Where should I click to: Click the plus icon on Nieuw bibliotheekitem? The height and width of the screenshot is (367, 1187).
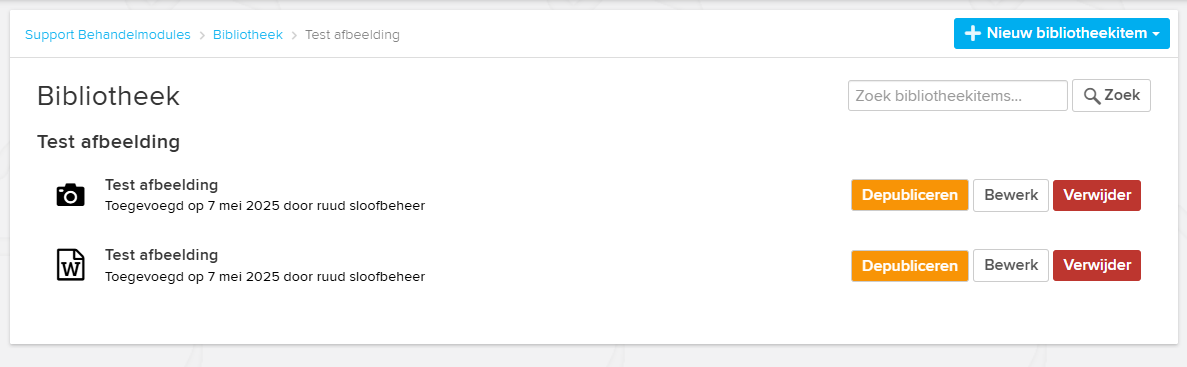point(973,34)
